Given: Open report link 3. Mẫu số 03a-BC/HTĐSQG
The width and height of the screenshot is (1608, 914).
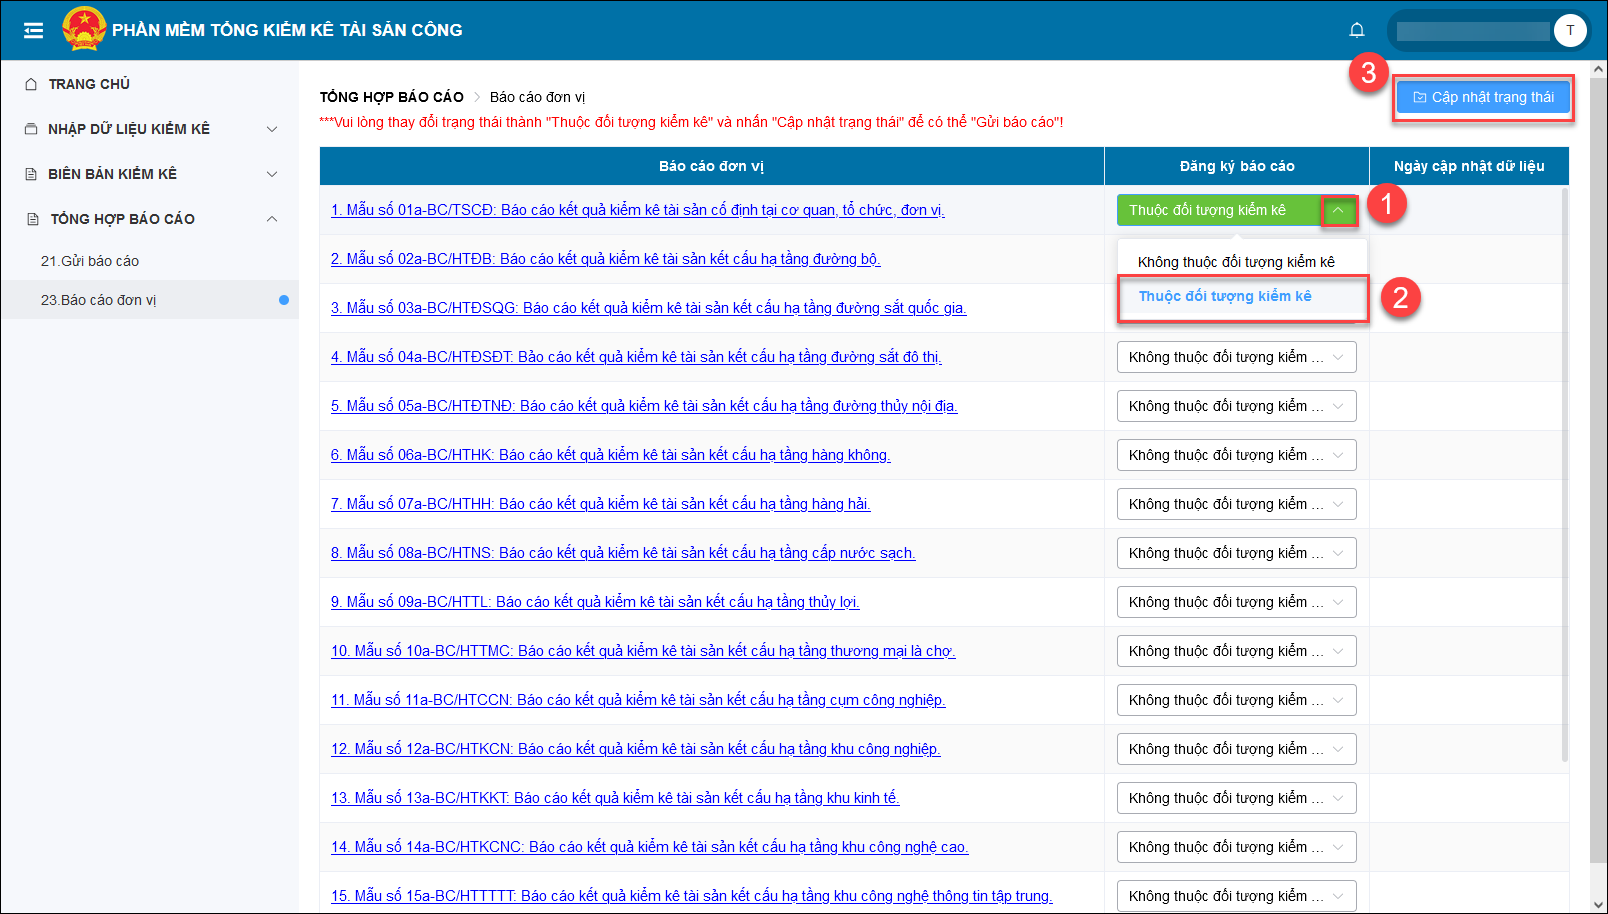Looking at the screenshot, I should pyautogui.click(x=648, y=308).
